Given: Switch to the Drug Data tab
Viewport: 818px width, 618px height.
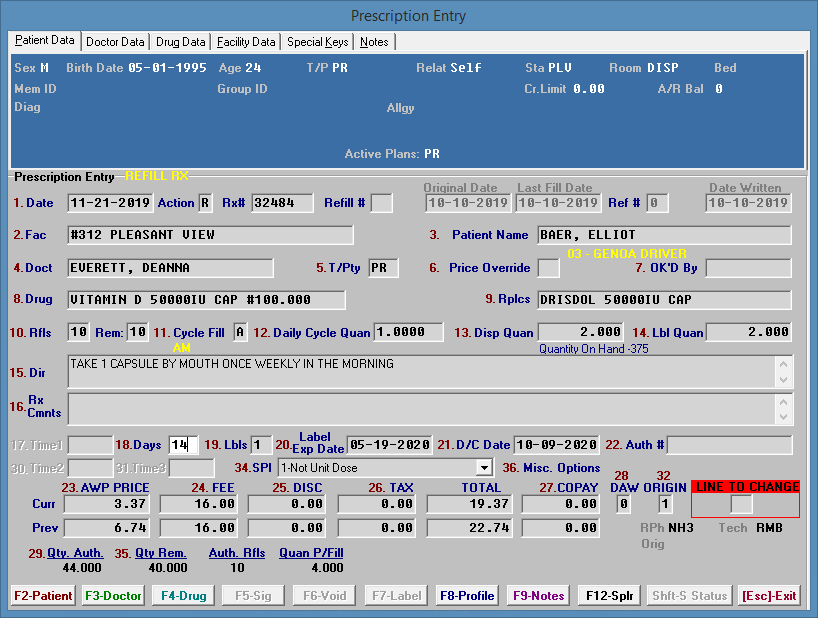Looking at the screenshot, I should point(181,42).
